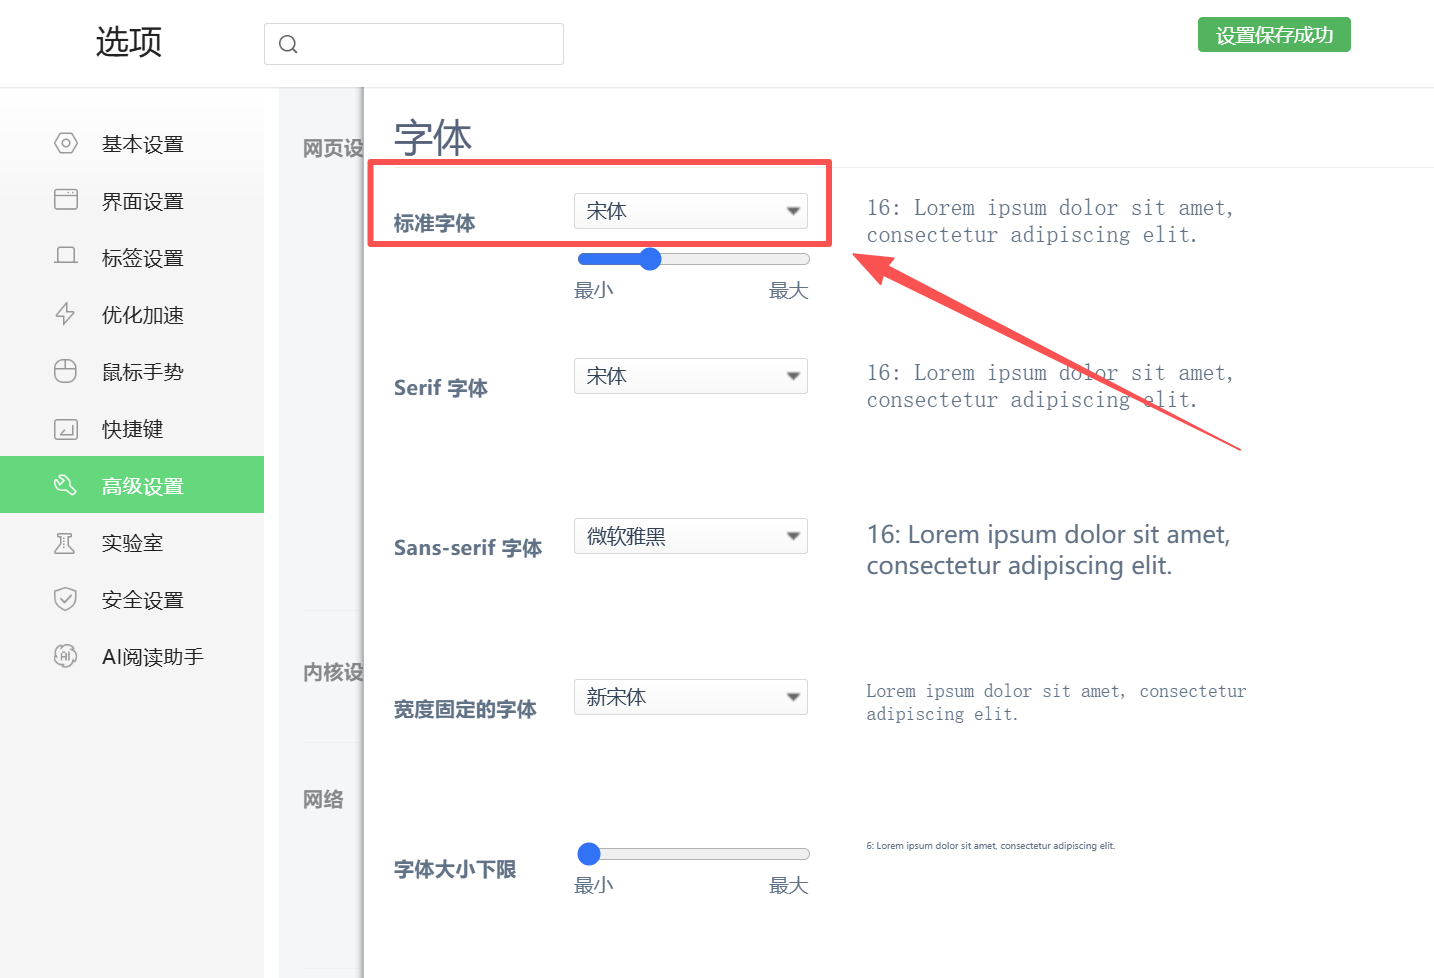Click the mouse gesture icon
This screenshot has height=978, width=1434.
click(65, 371)
